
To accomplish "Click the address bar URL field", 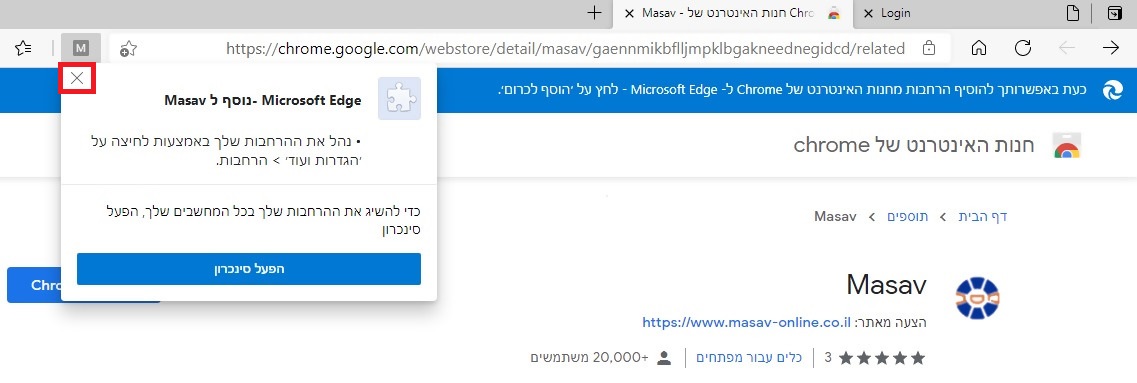I will tap(566, 49).
